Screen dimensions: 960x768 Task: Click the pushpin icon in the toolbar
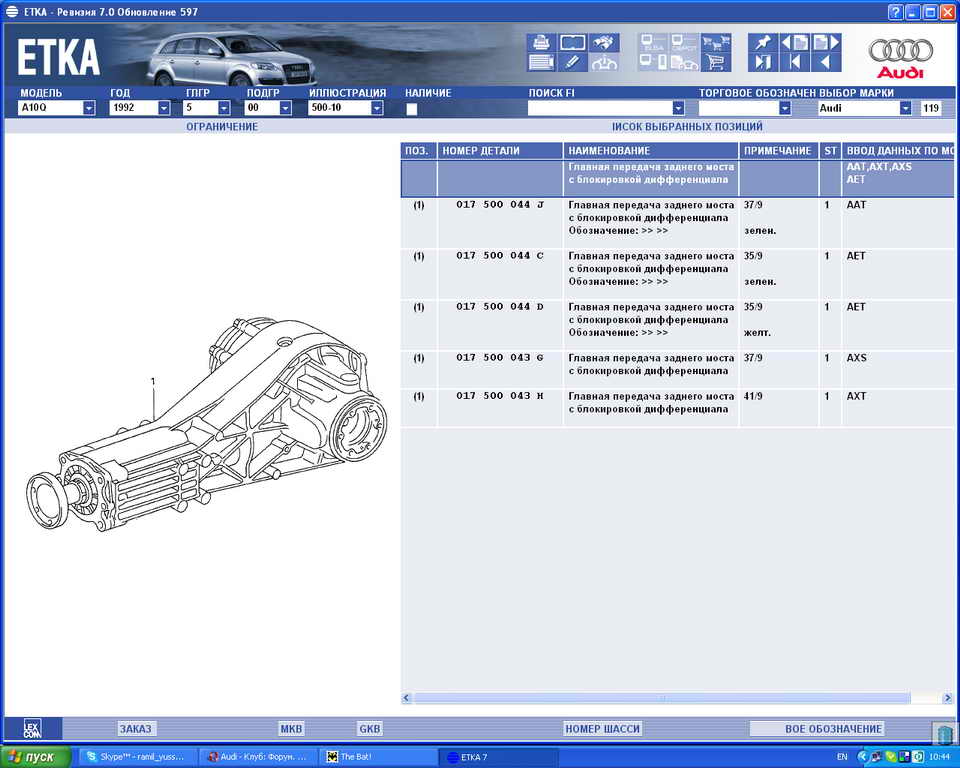764,43
